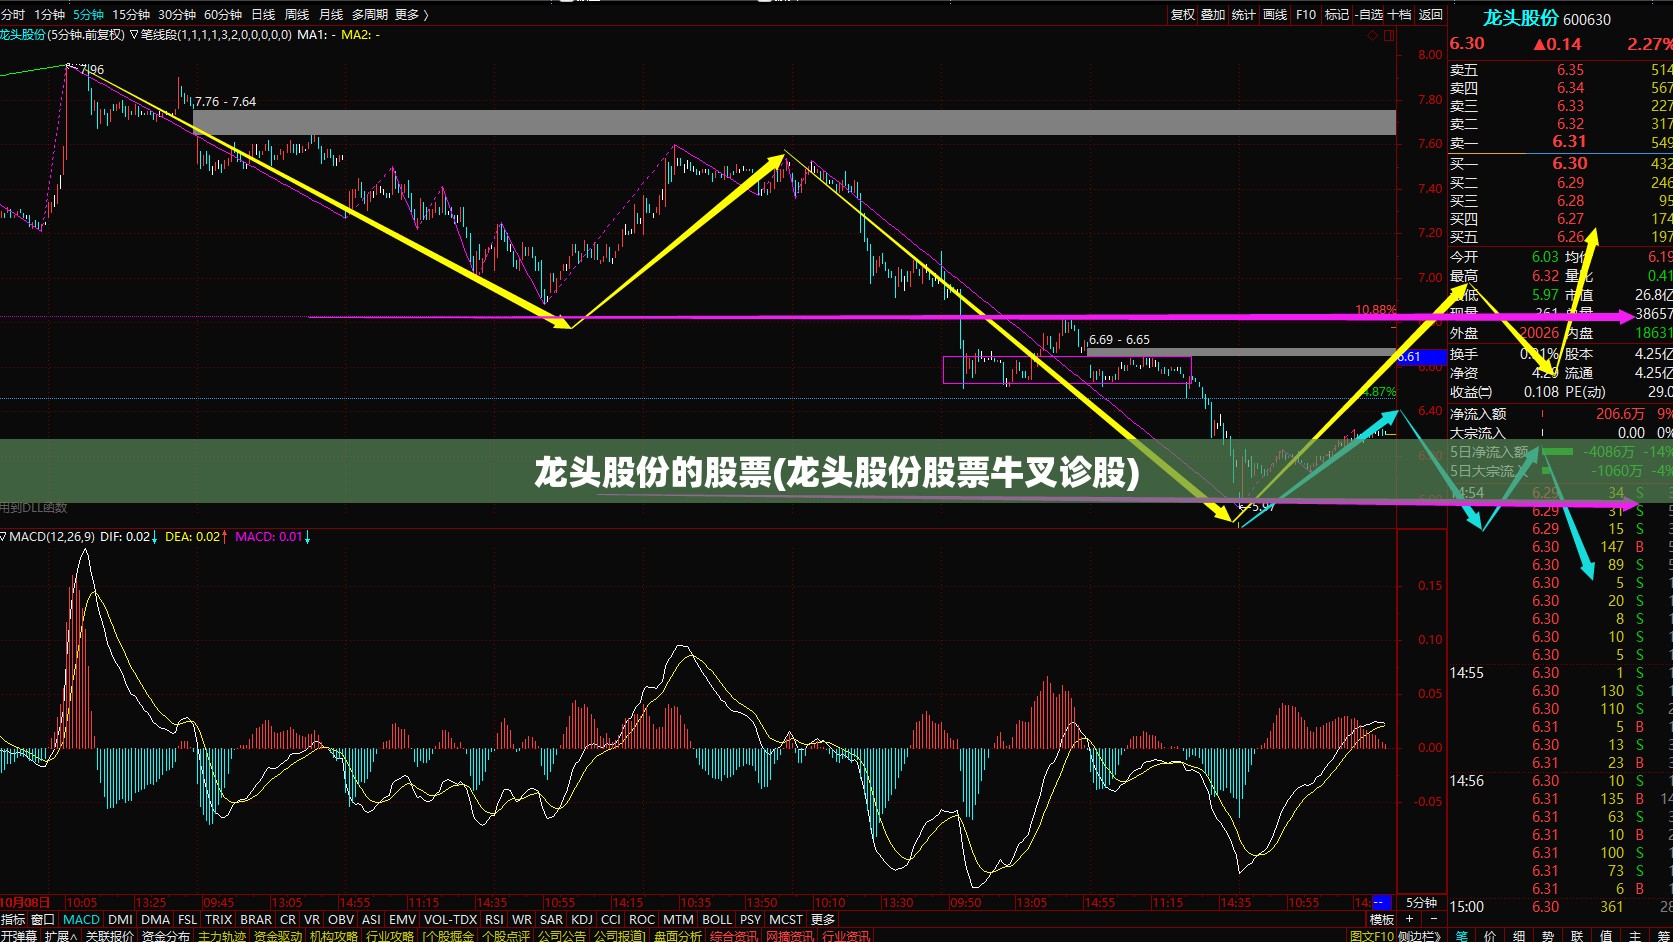The height and width of the screenshot is (942, 1673).
Task: Open the 资金分布 fund distribution
Action: 166,936
